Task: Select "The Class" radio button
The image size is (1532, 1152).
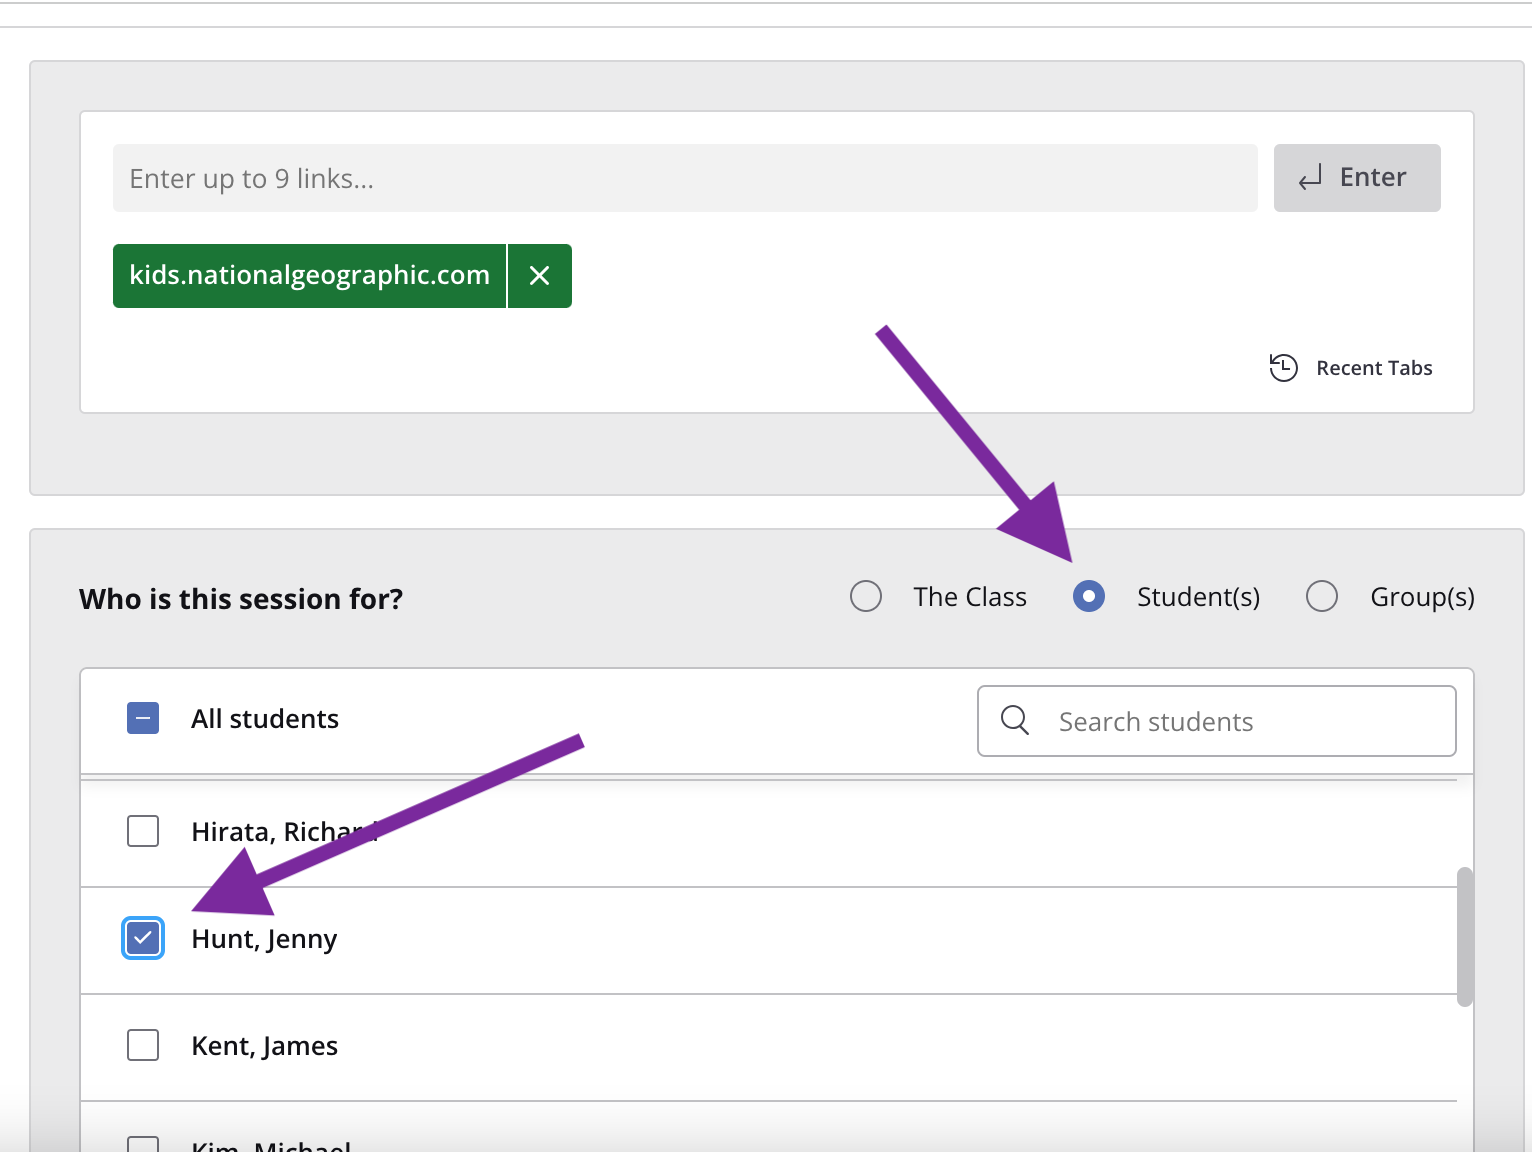Action: (x=866, y=595)
